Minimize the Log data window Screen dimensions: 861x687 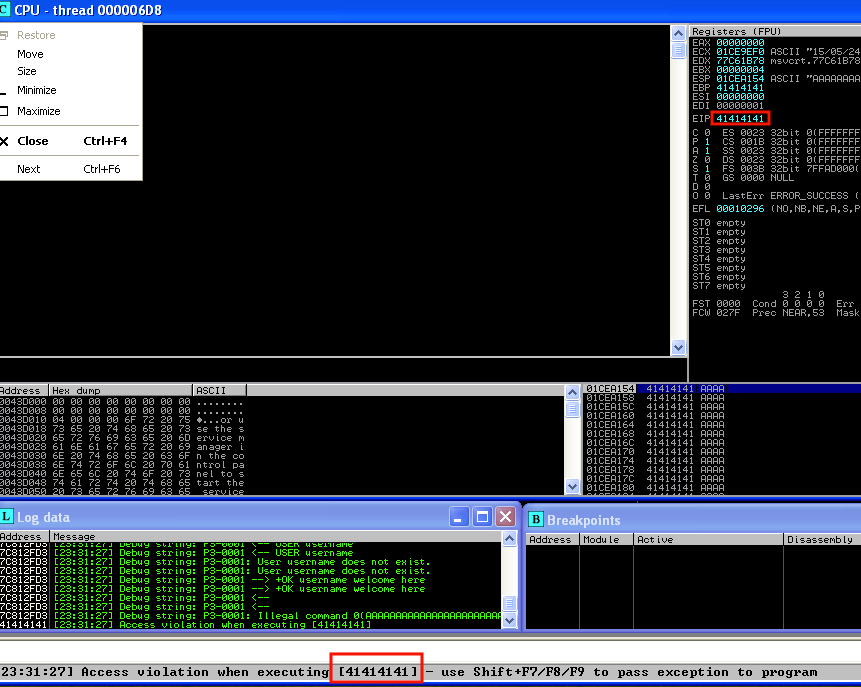459,517
